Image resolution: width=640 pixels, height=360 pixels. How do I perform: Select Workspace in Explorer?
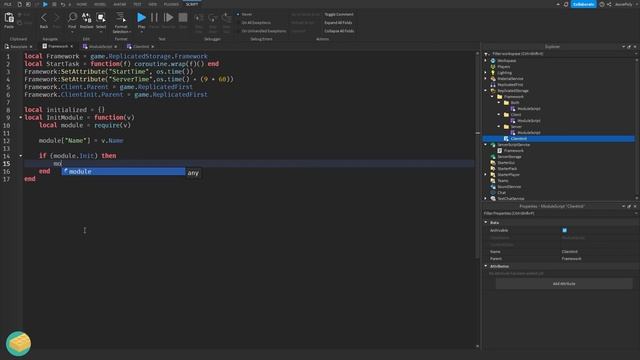coord(507,60)
